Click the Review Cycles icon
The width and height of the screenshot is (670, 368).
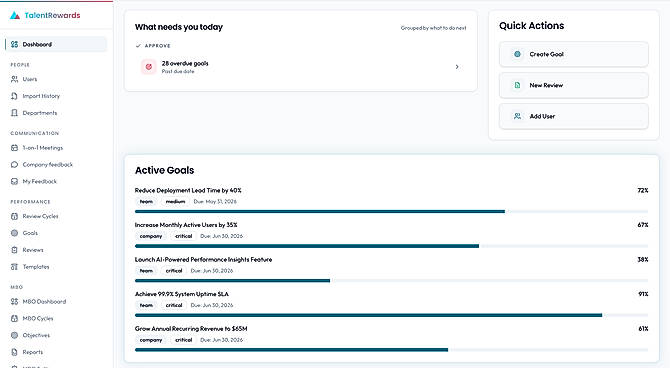point(15,216)
